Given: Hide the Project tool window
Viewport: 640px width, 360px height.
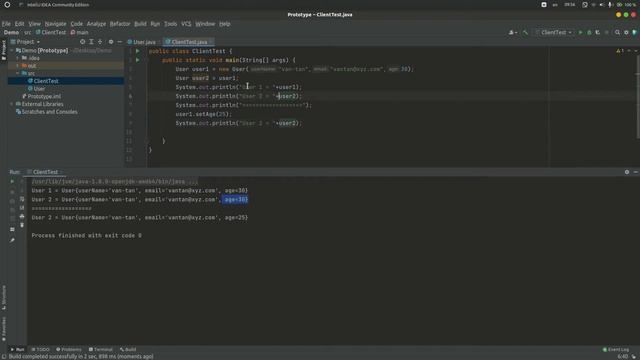Looking at the screenshot, I should click(120, 42).
